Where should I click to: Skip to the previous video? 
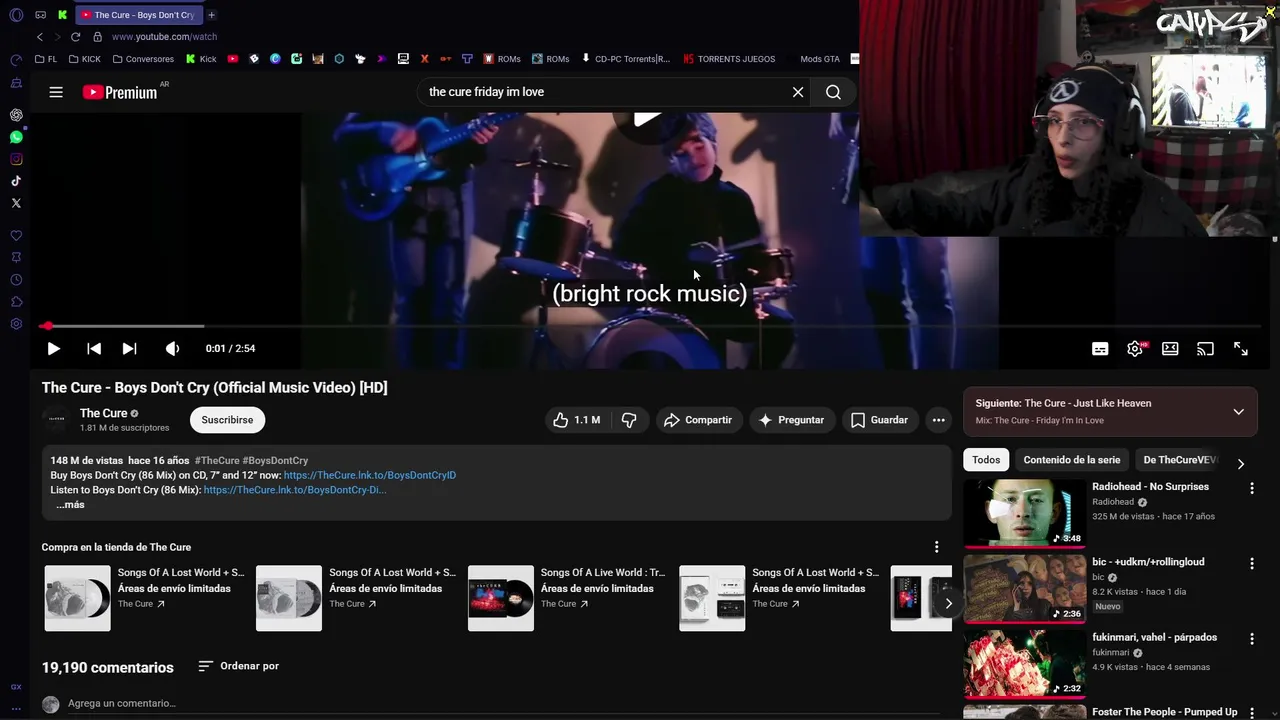click(94, 349)
